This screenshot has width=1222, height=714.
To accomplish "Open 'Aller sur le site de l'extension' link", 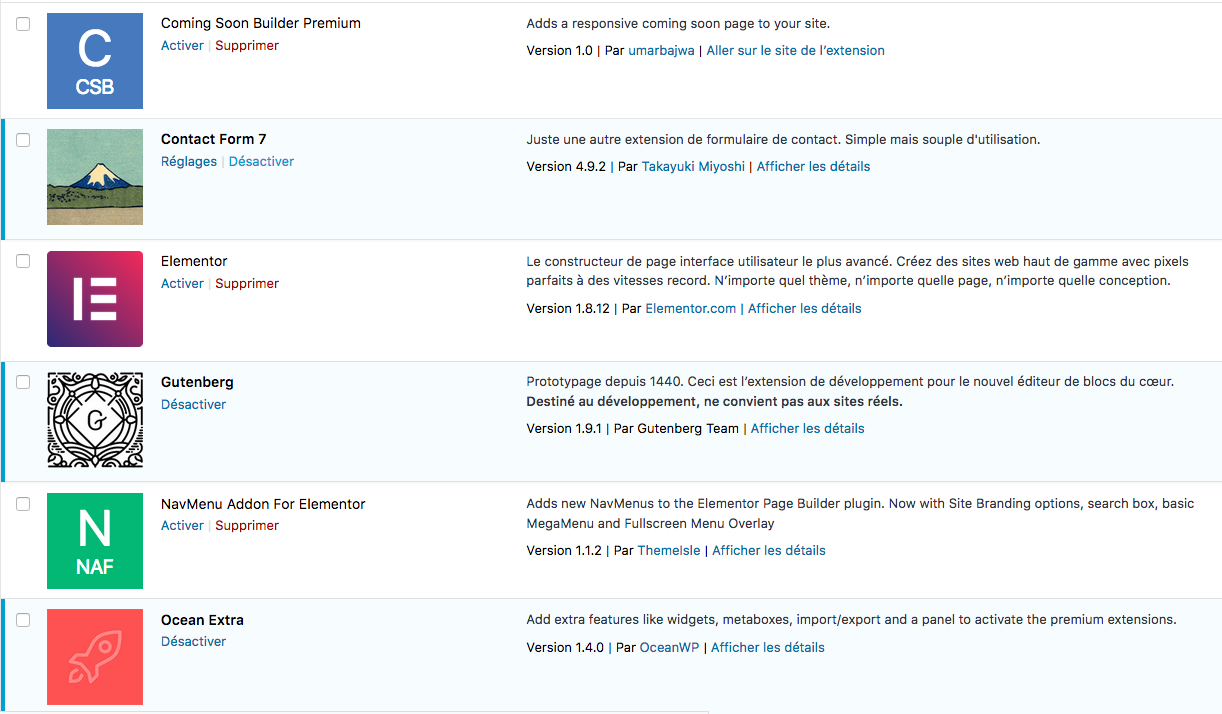I will coord(795,51).
